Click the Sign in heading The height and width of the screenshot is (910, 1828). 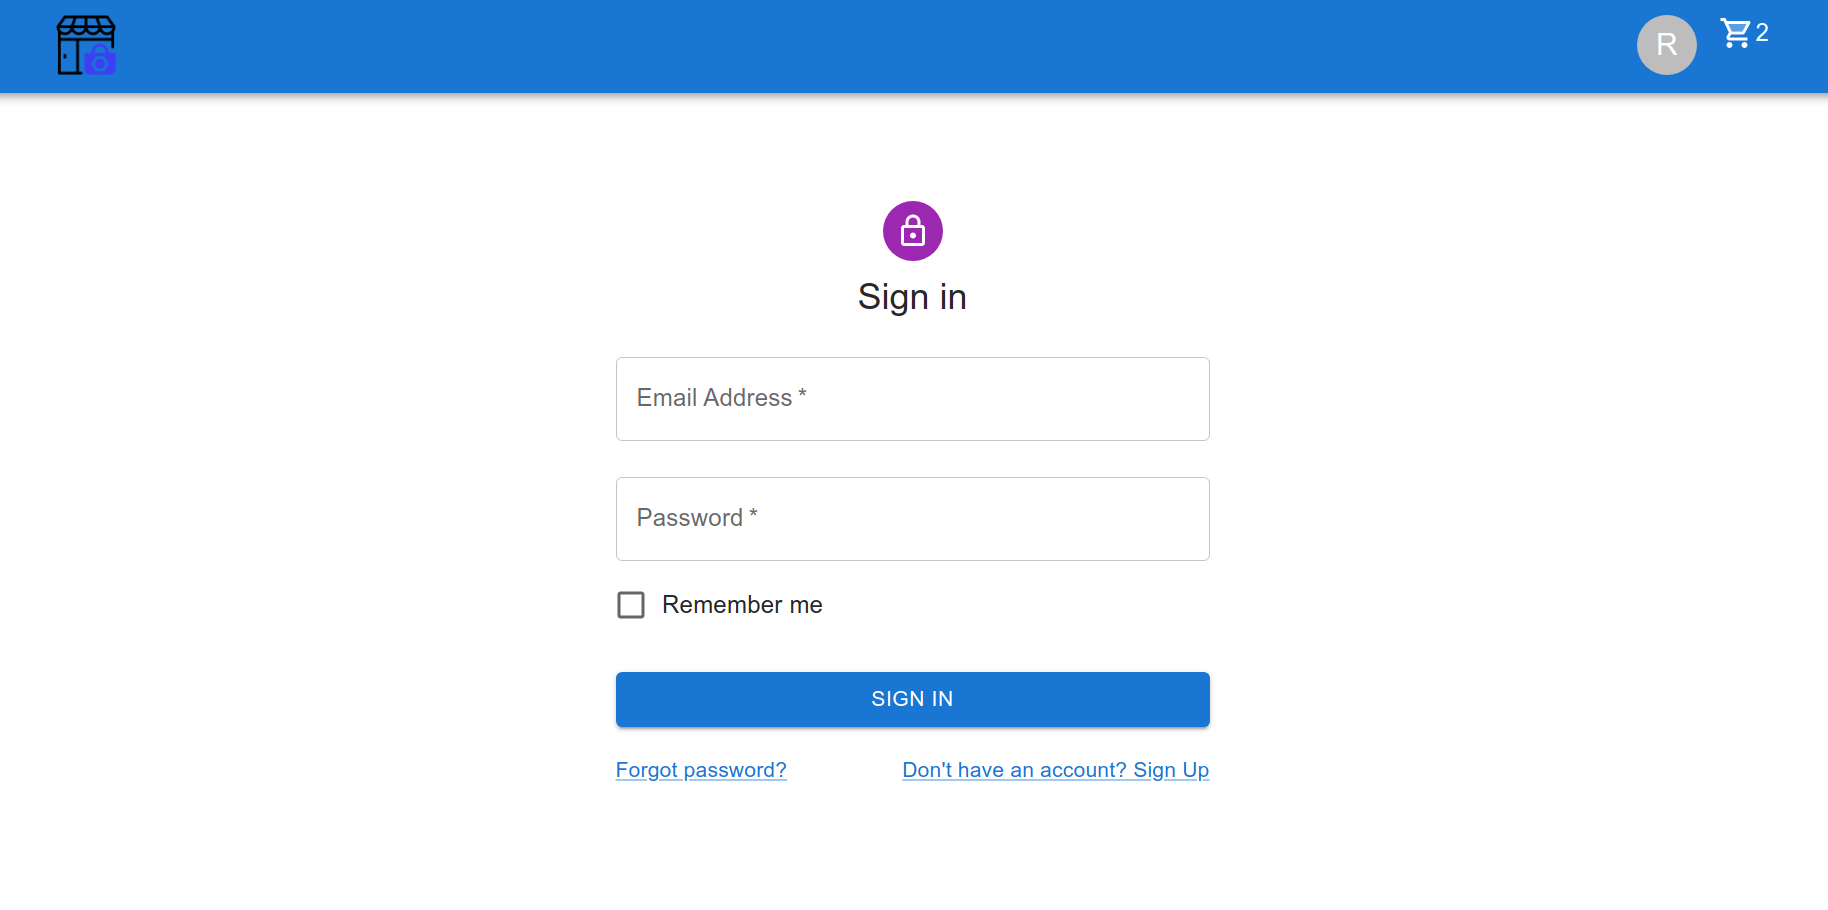click(912, 297)
